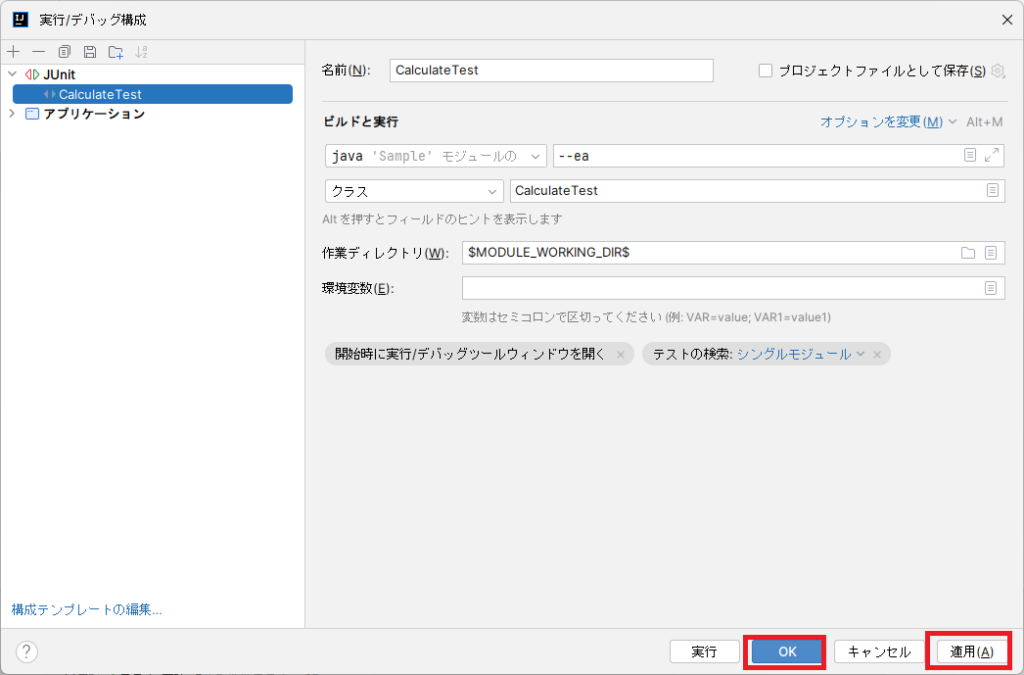Open help with the question mark icon
The image size is (1024, 675).
pyautogui.click(x=27, y=651)
